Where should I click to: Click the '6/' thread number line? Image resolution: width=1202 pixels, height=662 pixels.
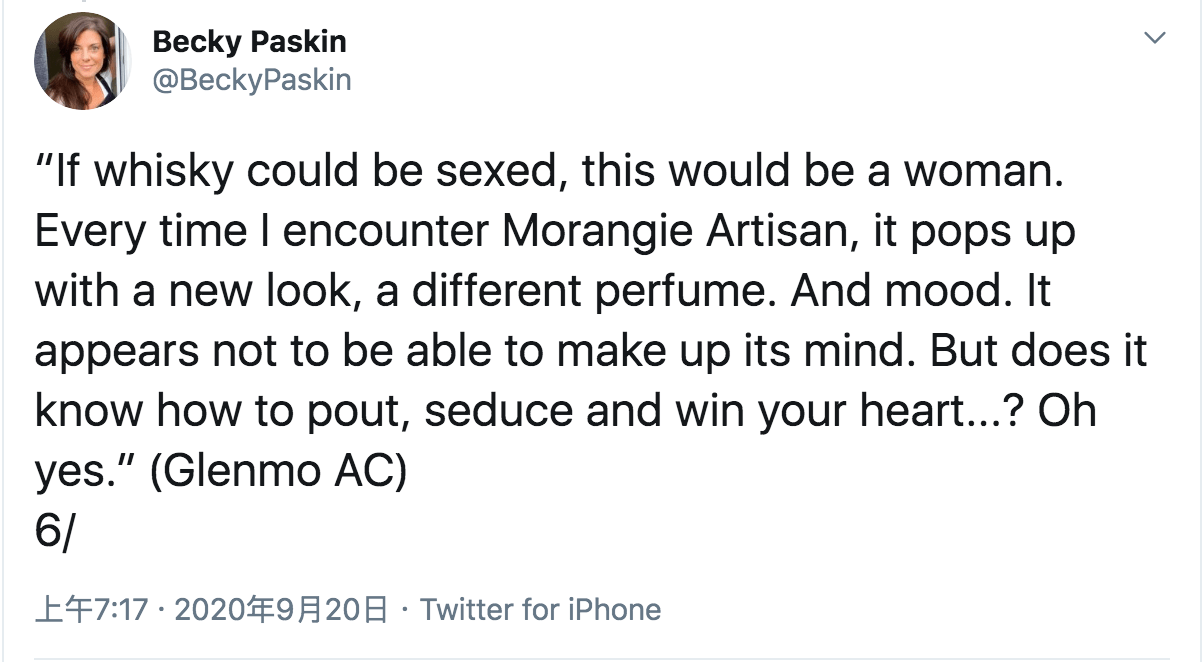pyautogui.click(x=53, y=530)
